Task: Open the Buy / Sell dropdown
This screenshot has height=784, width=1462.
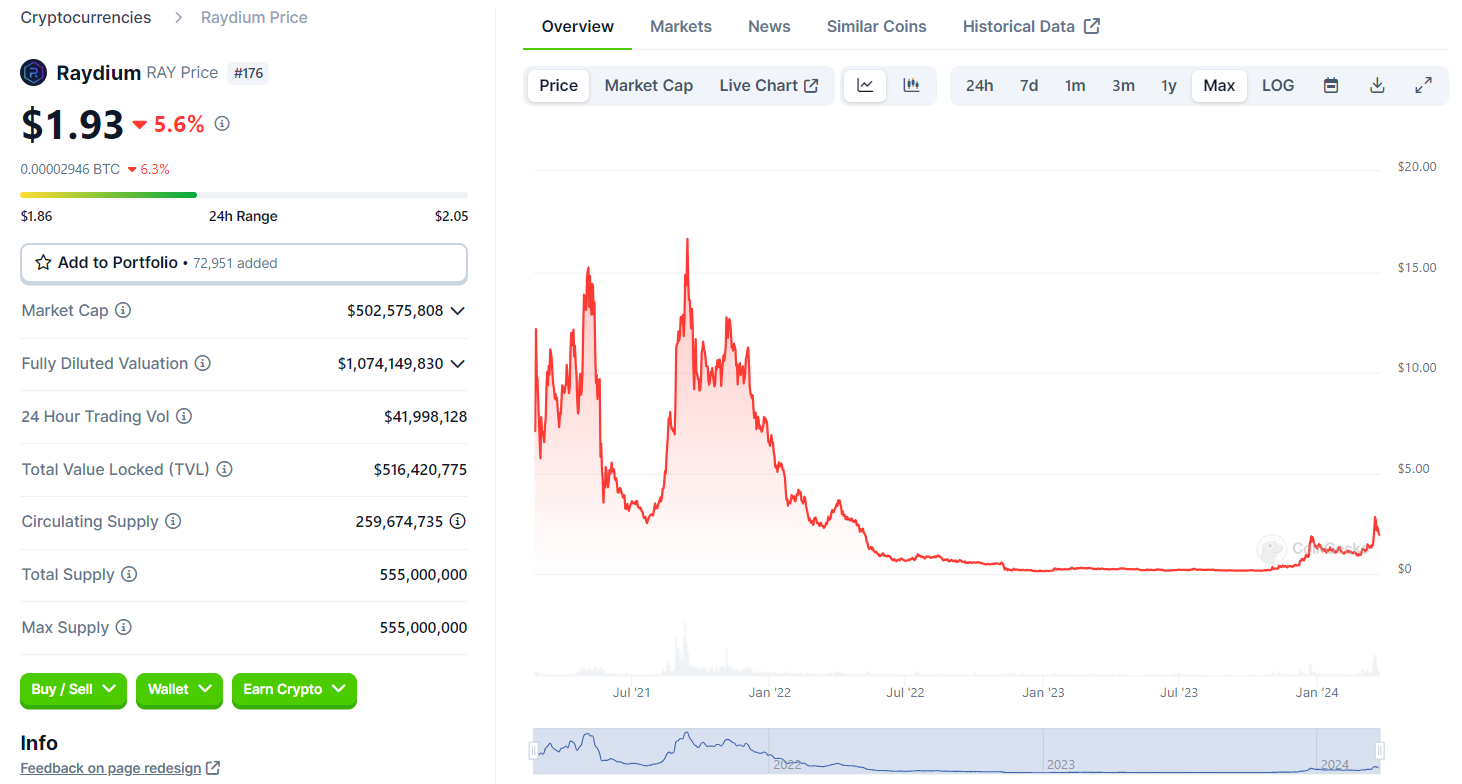Action: pyautogui.click(x=73, y=690)
